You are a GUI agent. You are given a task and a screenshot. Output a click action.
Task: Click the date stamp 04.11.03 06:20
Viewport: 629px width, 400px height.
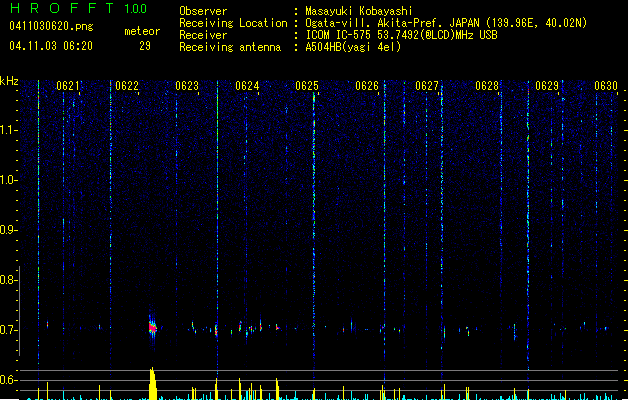point(51,46)
